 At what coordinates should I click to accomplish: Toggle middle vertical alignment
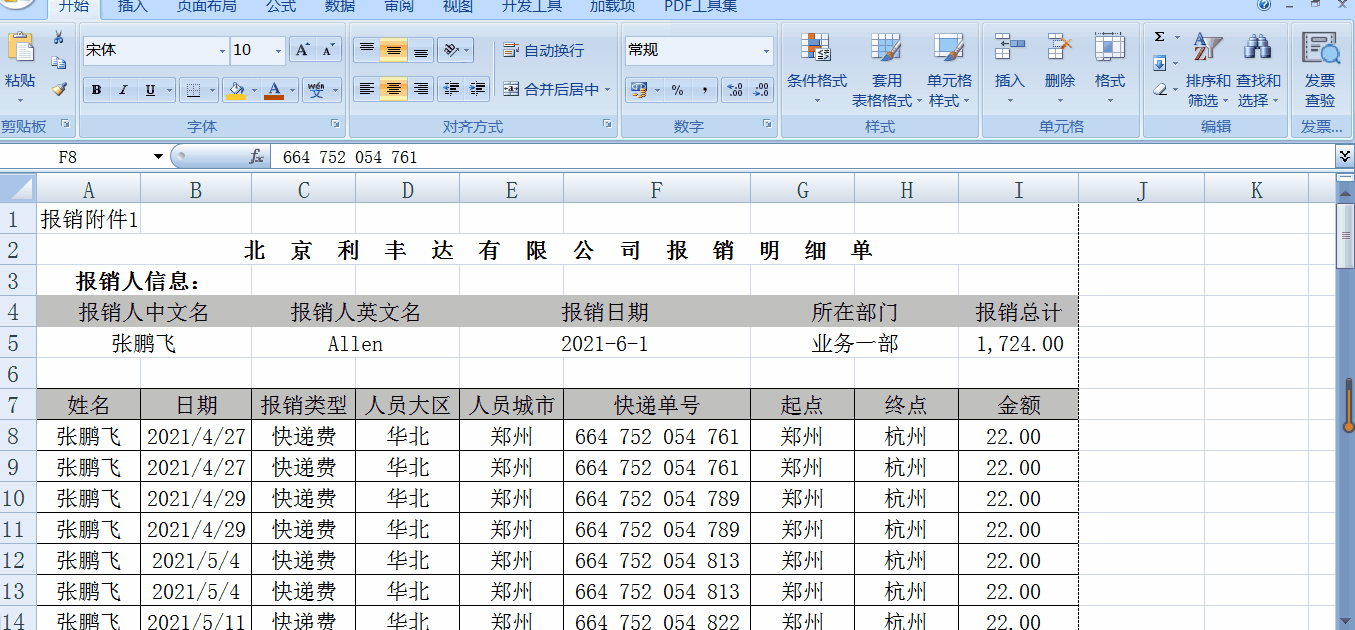[394, 49]
